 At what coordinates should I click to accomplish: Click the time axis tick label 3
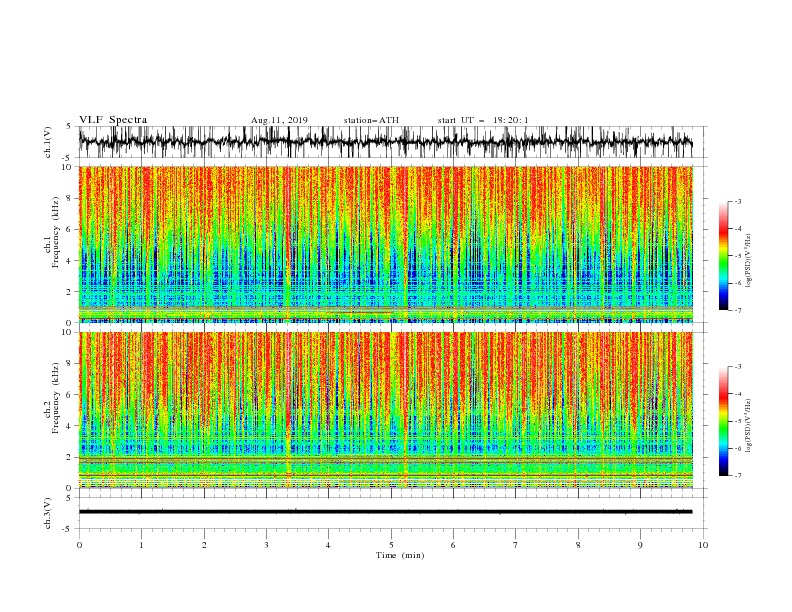click(266, 545)
